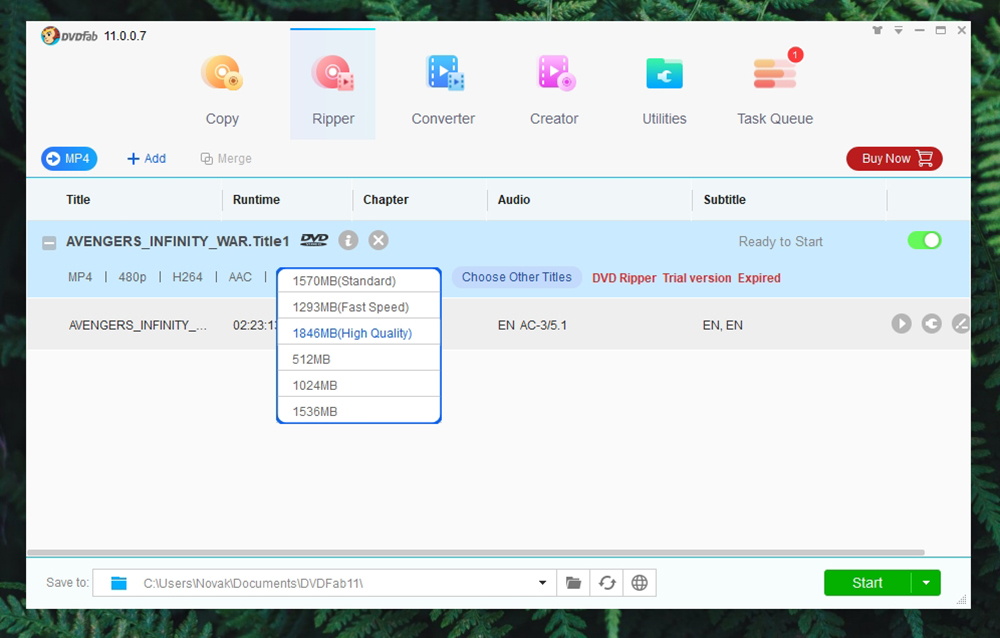Click the Subtitle column header
Screen dimensions: 1000x638
pos(724,200)
